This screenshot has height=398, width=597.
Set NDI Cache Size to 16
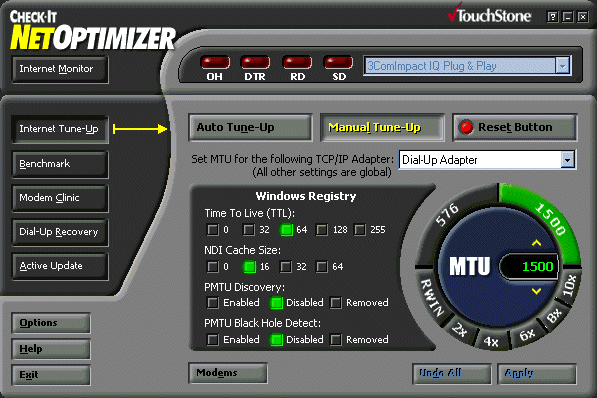click(x=249, y=267)
